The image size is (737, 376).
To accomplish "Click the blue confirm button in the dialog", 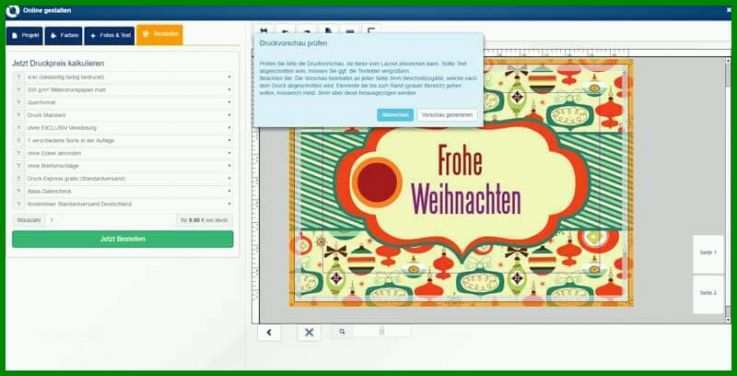I will pyautogui.click(x=395, y=115).
